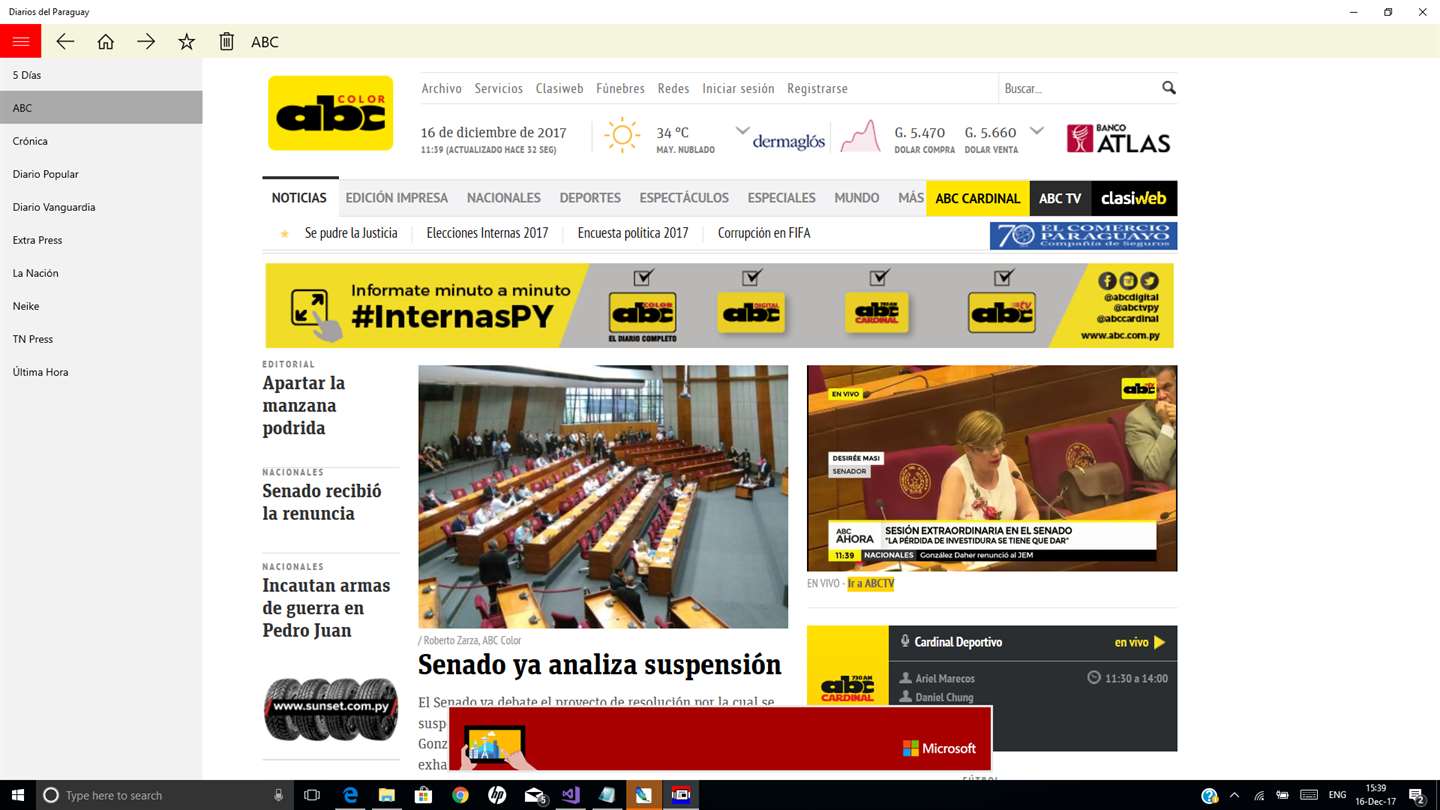Click the Windows taskbar search box
Viewport: 1440px width, 810px height.
coord(165,795)
